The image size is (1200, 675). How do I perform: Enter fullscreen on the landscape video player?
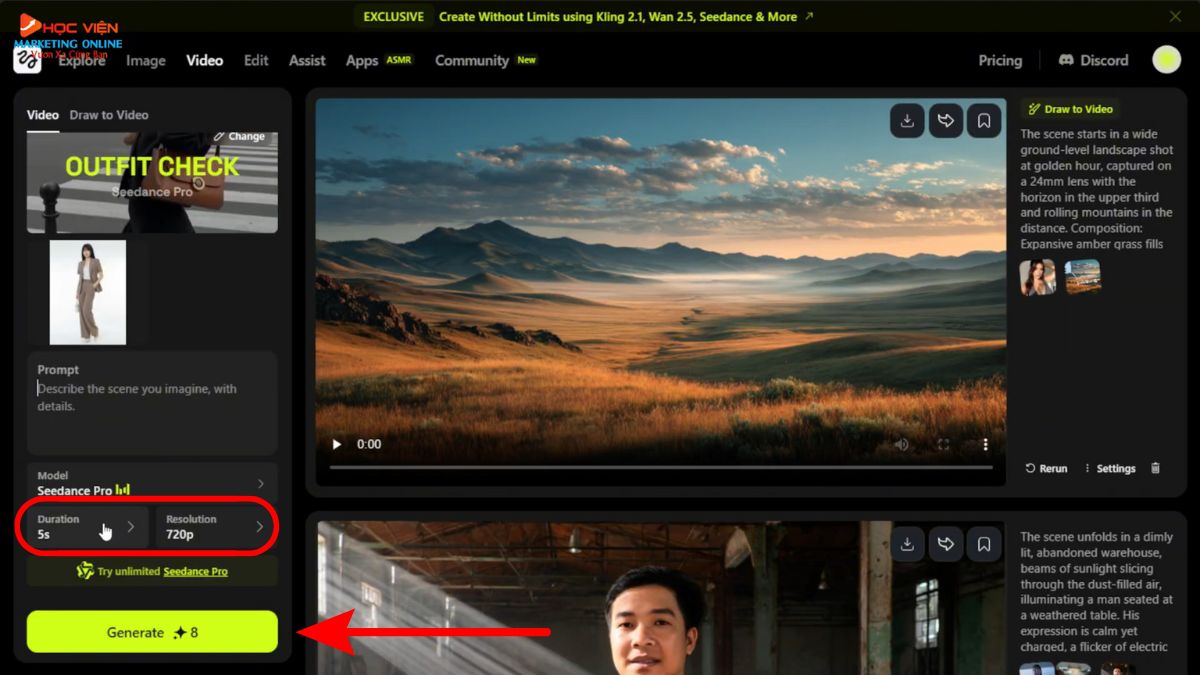click(x=943, y=444)
